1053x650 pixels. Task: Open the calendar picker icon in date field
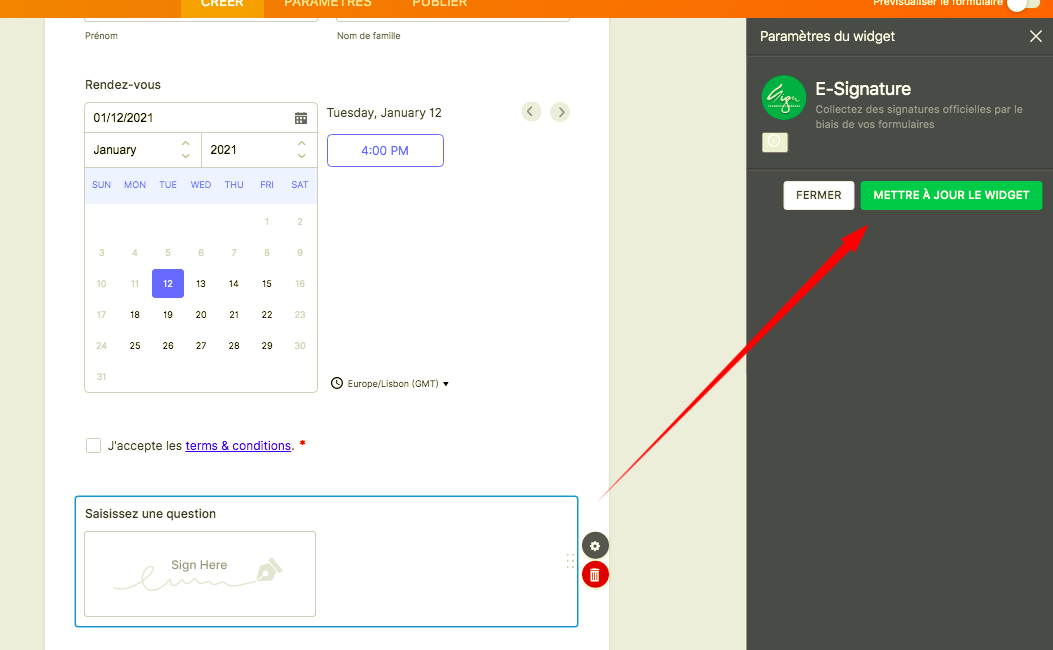tap(301, 118)
